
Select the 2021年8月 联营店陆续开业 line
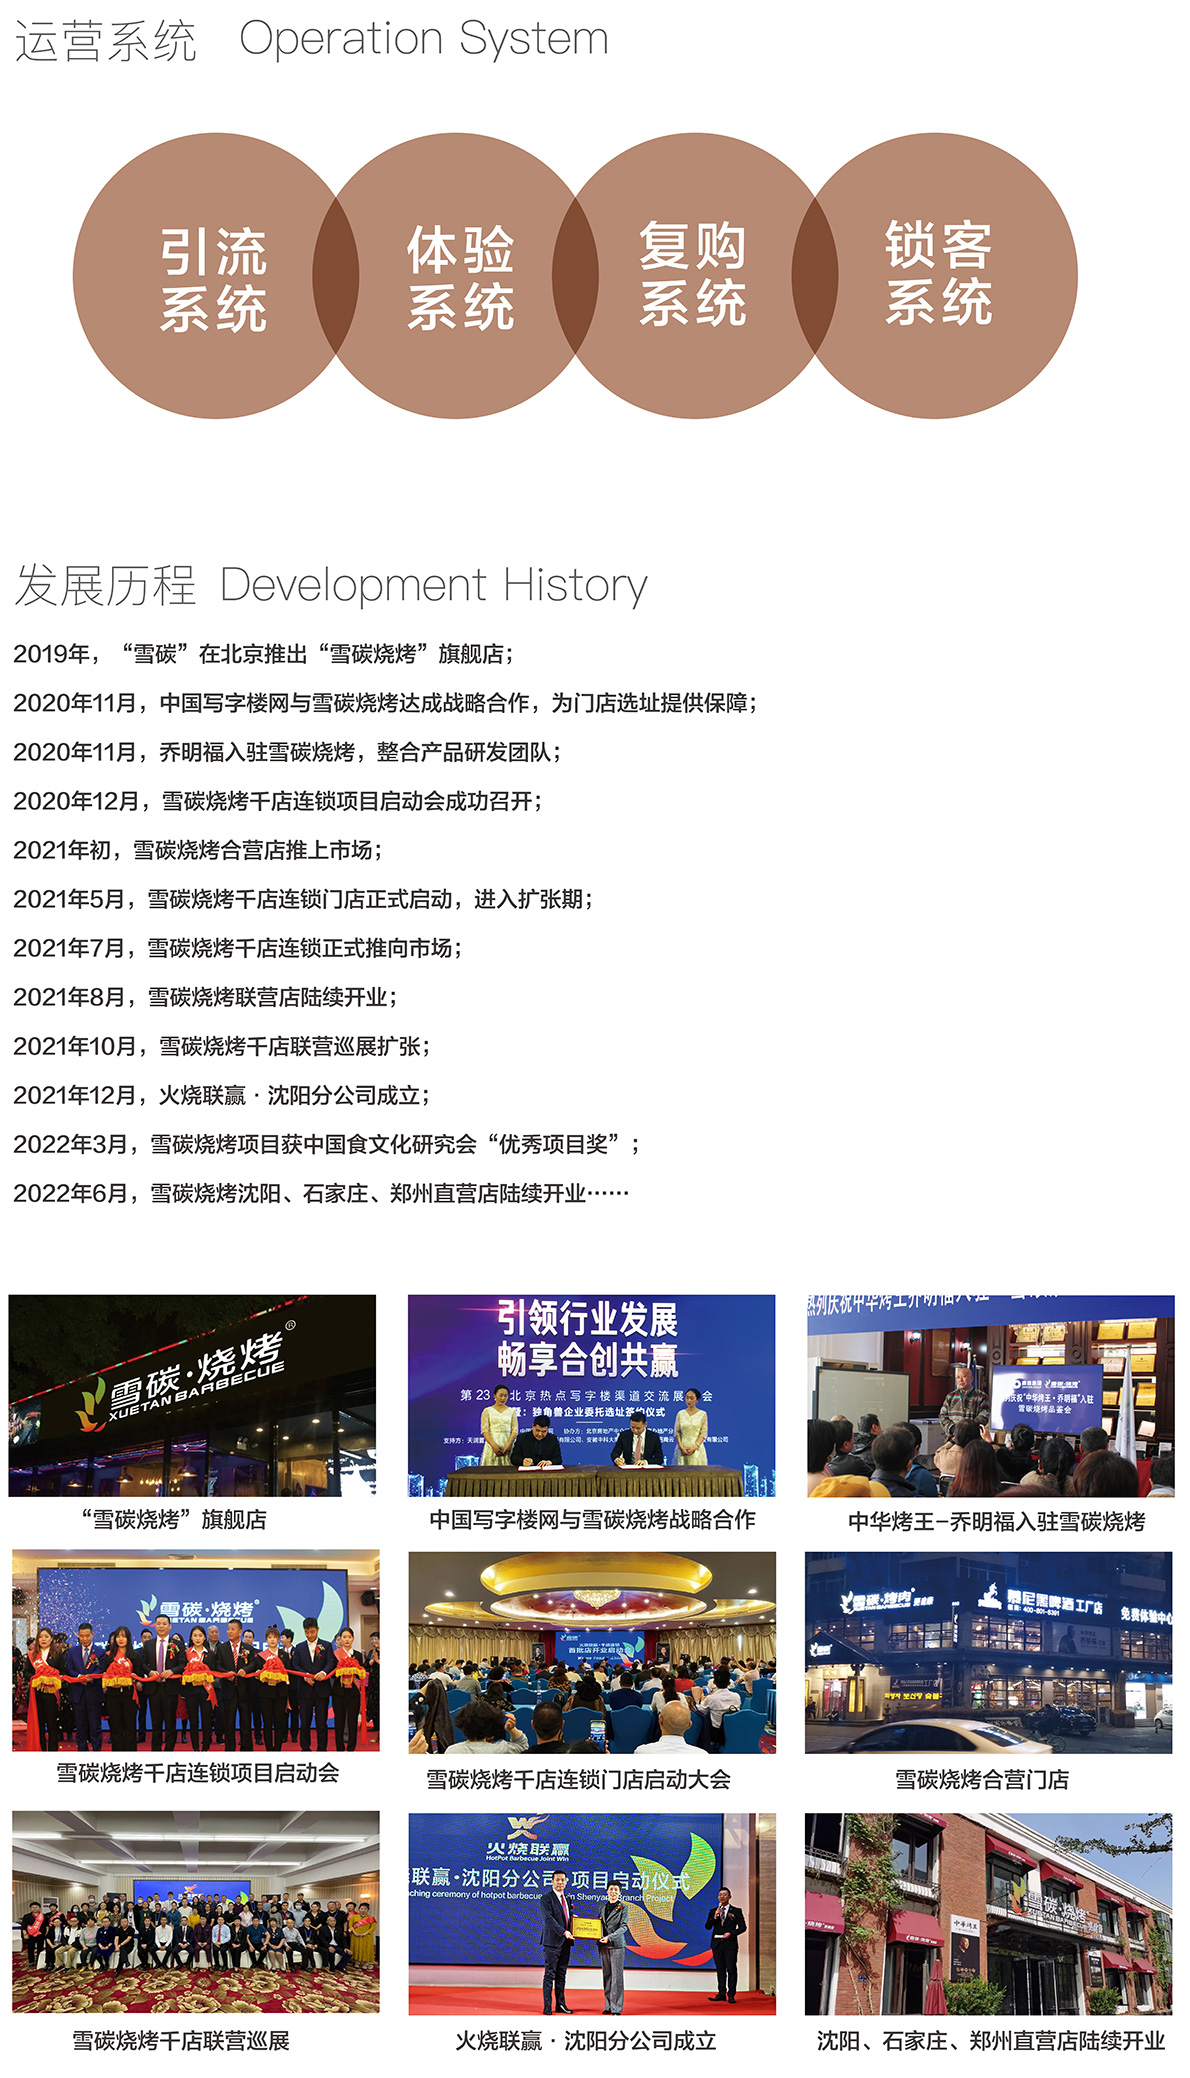click(205, 997)
